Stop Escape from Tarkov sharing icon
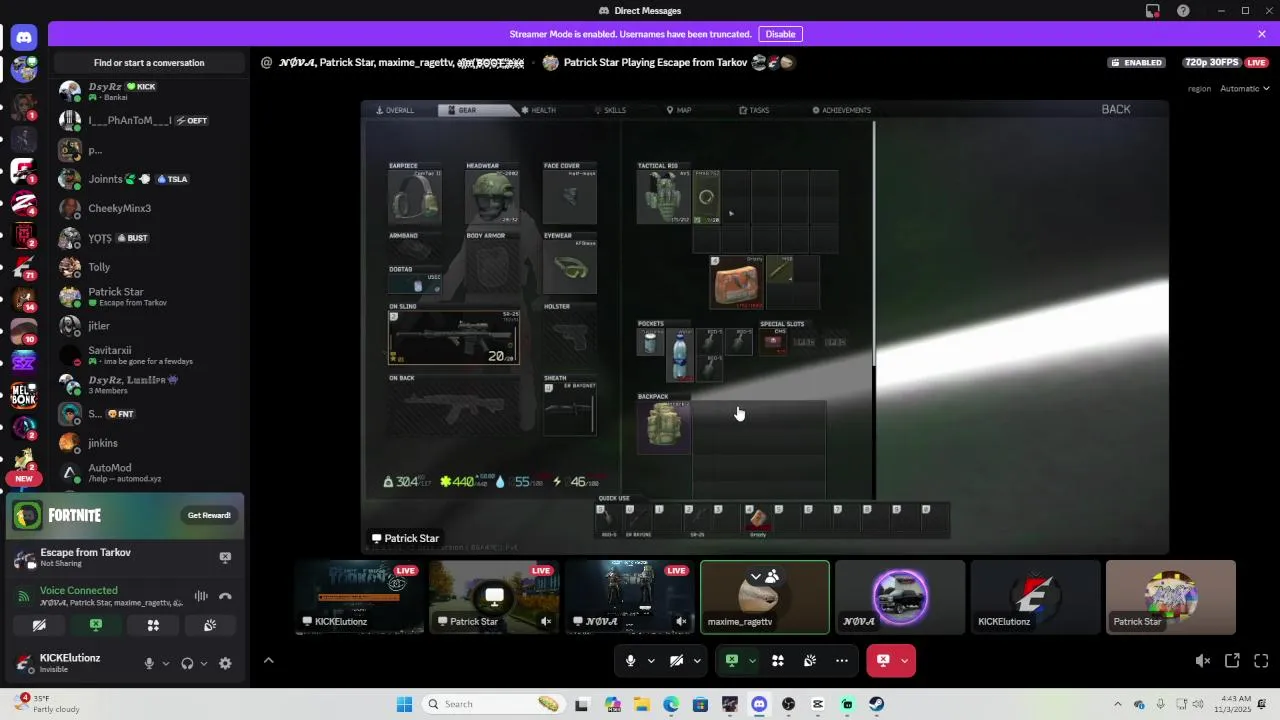This screenshot has width=1280, height=720. [225, 557]
